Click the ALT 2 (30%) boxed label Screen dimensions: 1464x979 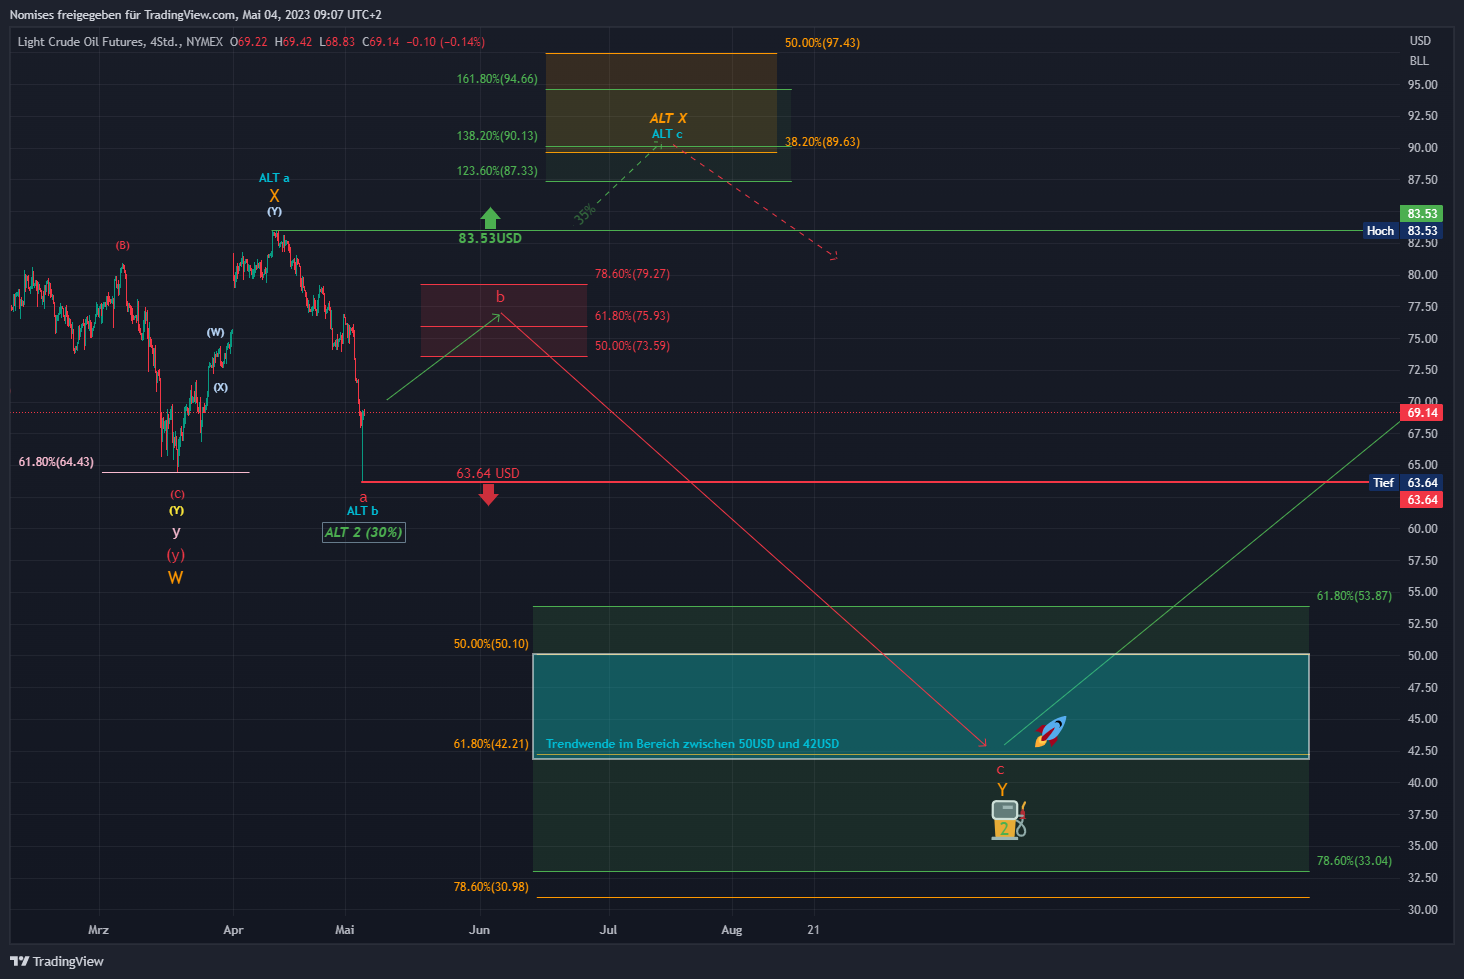[364, 532]
